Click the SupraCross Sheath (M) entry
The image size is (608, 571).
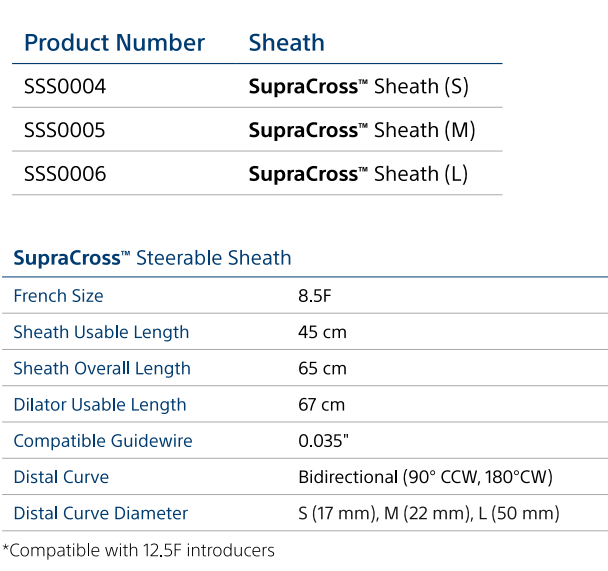pyautogui.click(x=361, y=131)
